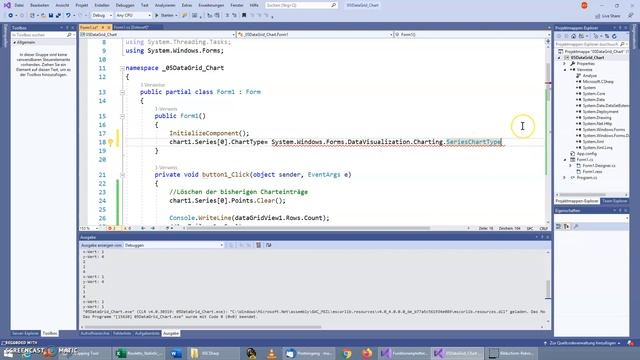Expand the Program.cs node in the solution tree

(x=564, y=178)
